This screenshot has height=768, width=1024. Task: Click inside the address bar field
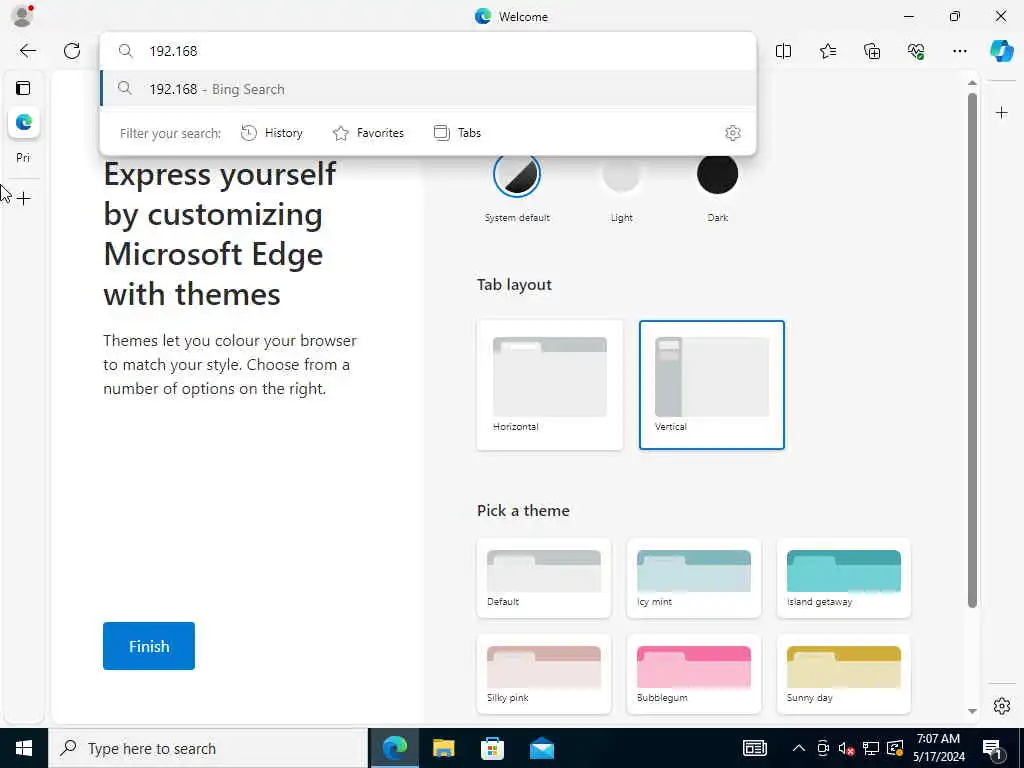(428, 51)
